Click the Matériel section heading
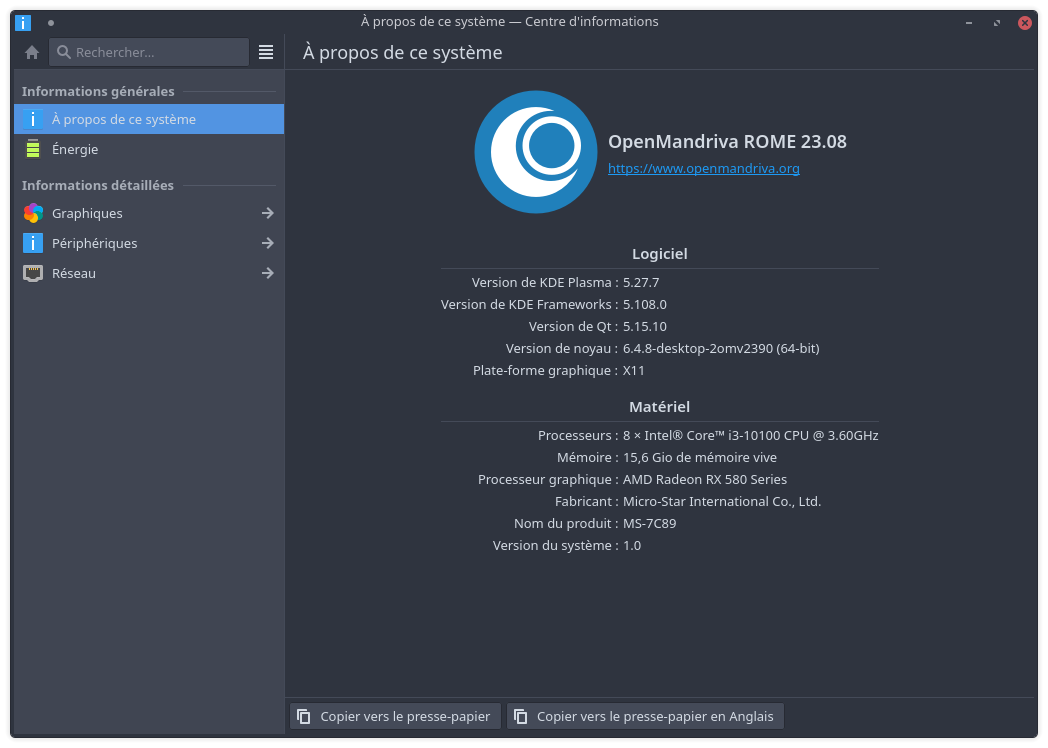 click(x=660, y=407)
